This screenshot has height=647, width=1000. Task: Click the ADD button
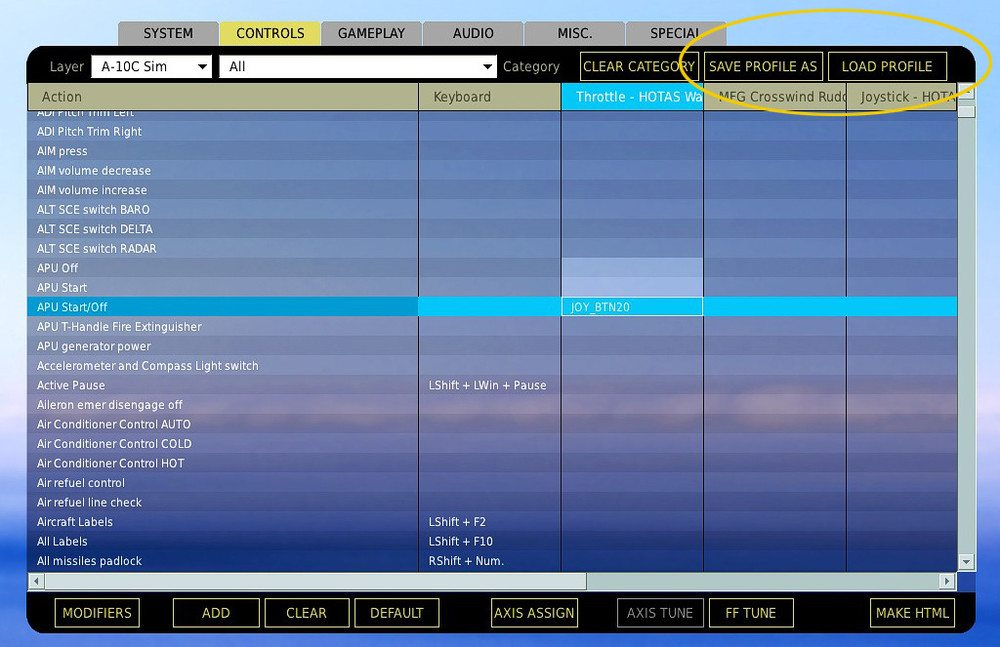(x=216, y=613)
